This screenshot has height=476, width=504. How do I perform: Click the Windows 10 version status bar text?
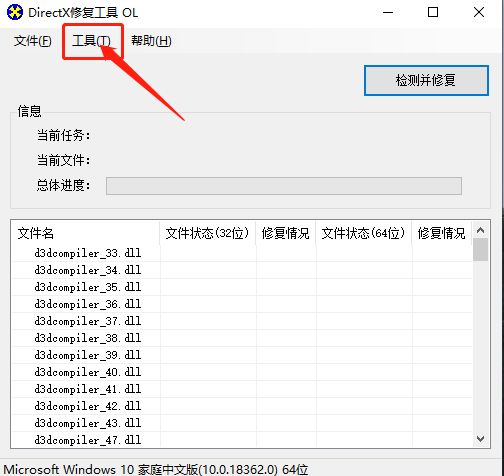pyautogui.click(x=156, y=469)
